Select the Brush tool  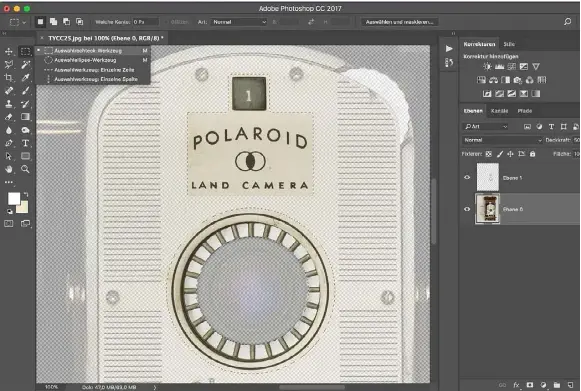click(x=25, y=91)
